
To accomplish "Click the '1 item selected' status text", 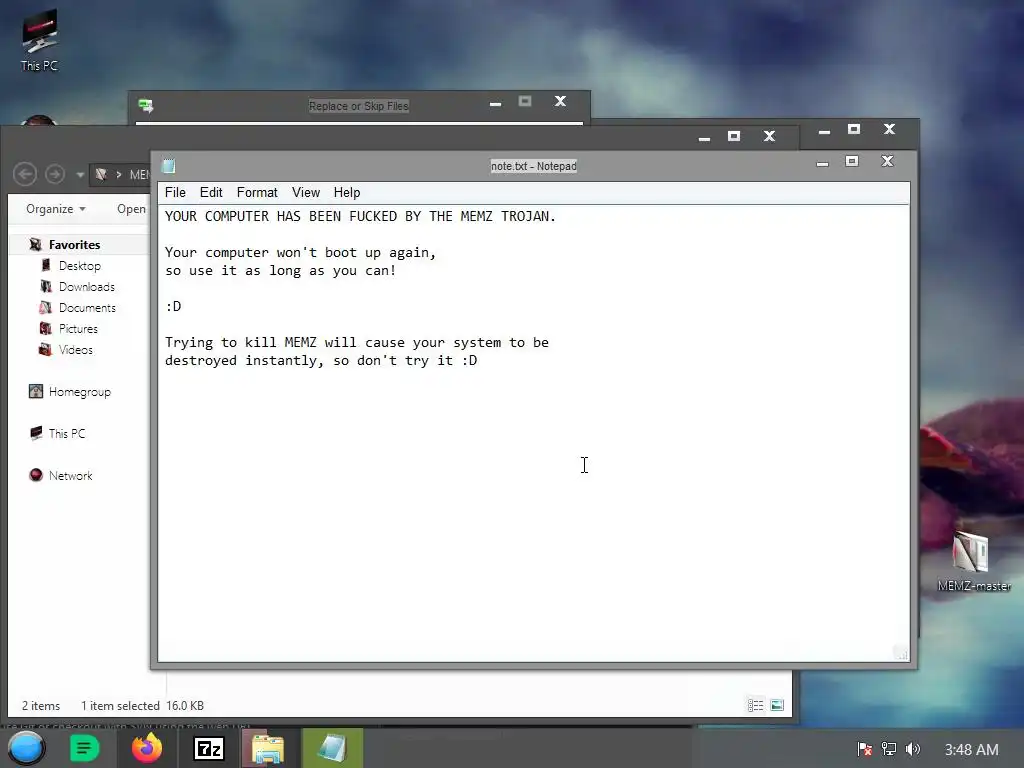I will (x=120, y=706).
